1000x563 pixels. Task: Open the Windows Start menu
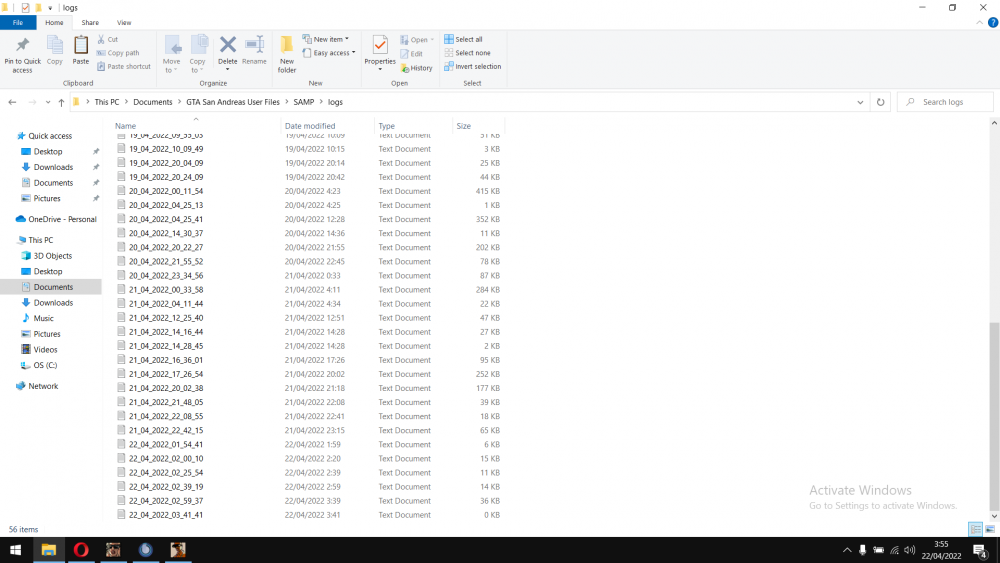click(15, 550)
